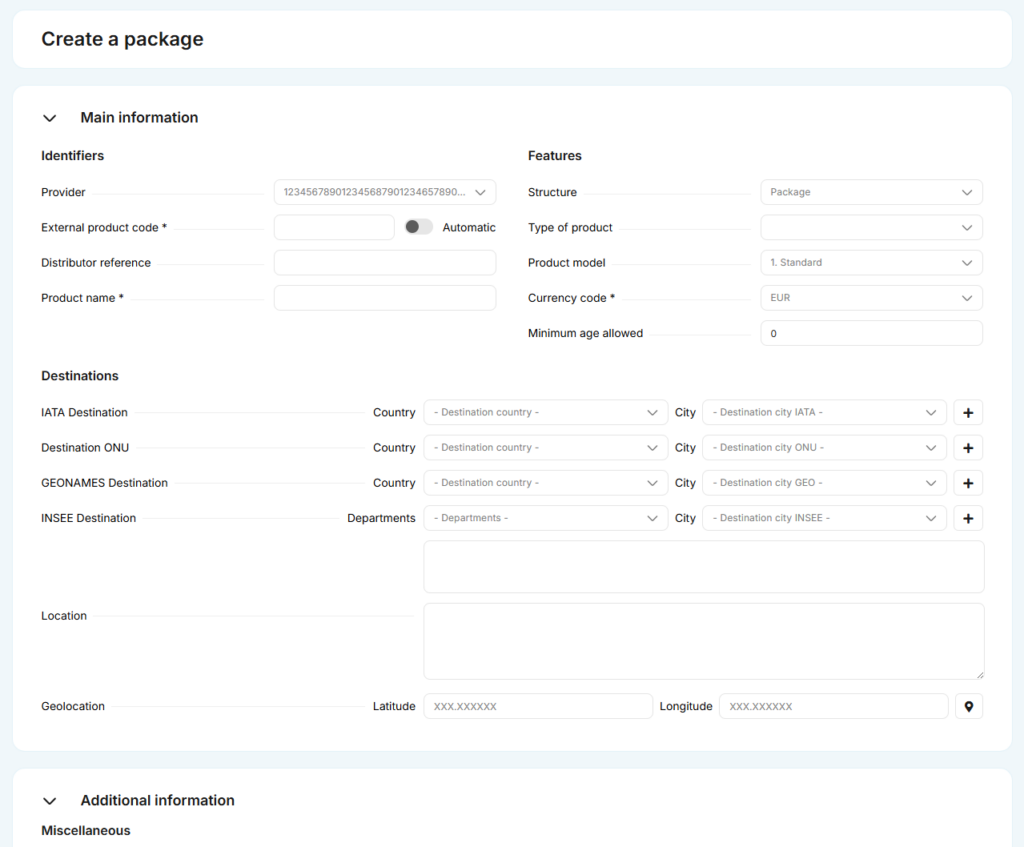The width and height of the screenshot is (1024, 847).
Task: Click the map pin geolocation icon
Action: 968,706
